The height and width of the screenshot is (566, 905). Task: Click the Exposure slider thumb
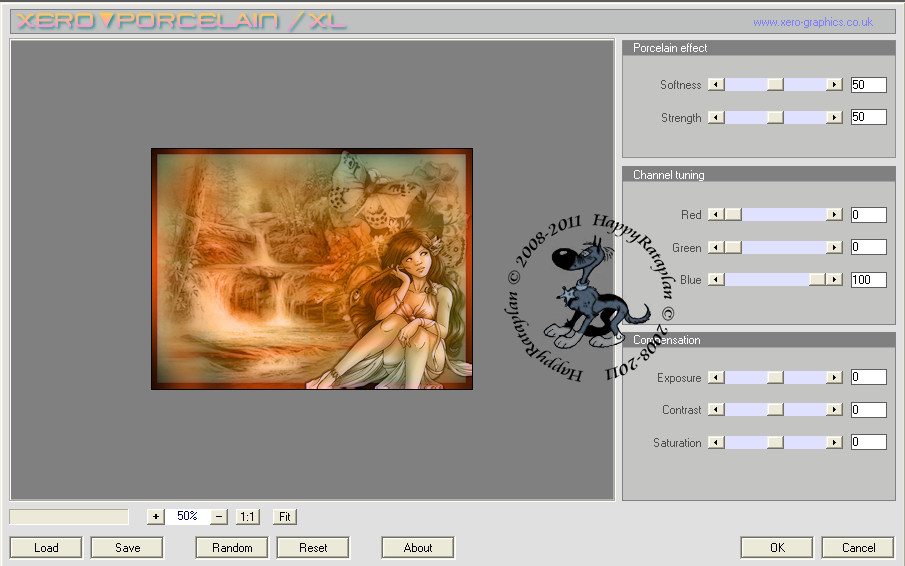(x=775, y=377)
